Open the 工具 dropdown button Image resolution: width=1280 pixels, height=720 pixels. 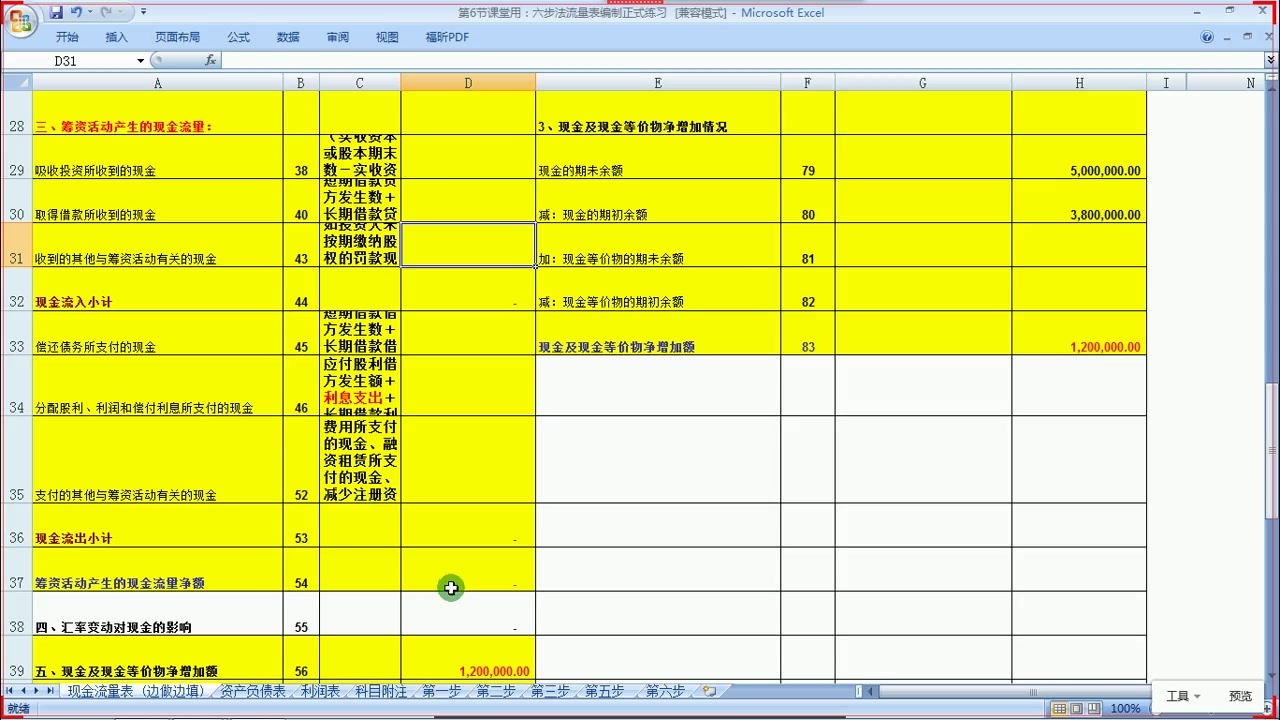tap(1184, 696)
